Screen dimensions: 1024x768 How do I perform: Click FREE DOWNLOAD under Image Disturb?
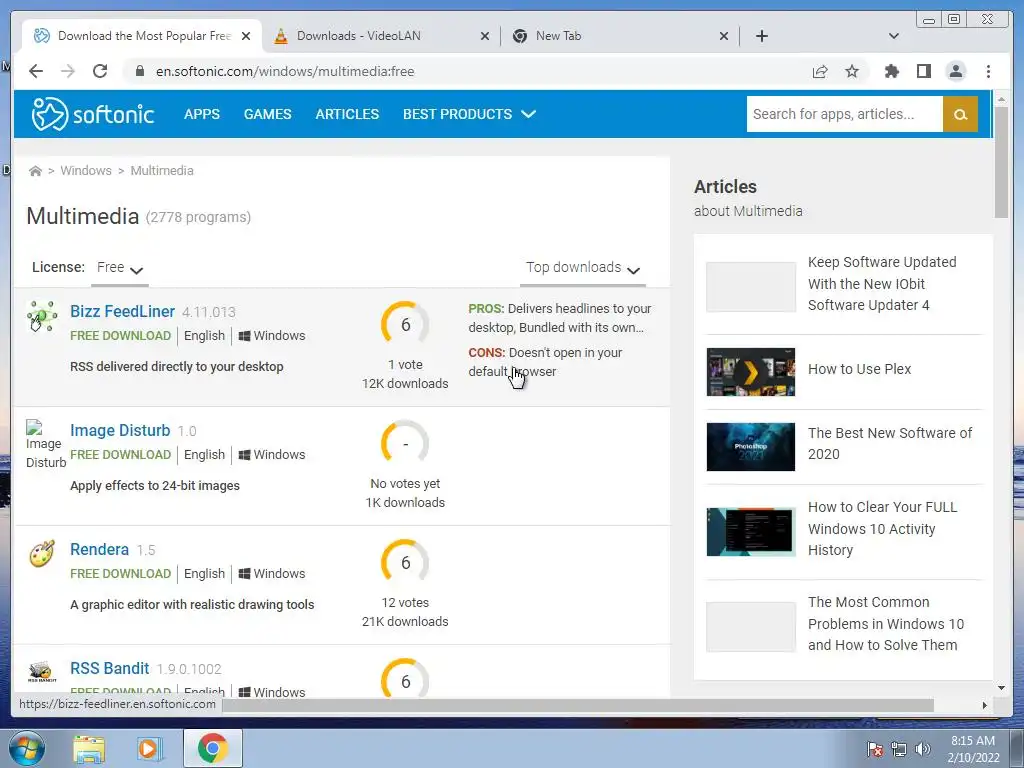(x=120, y=455)
